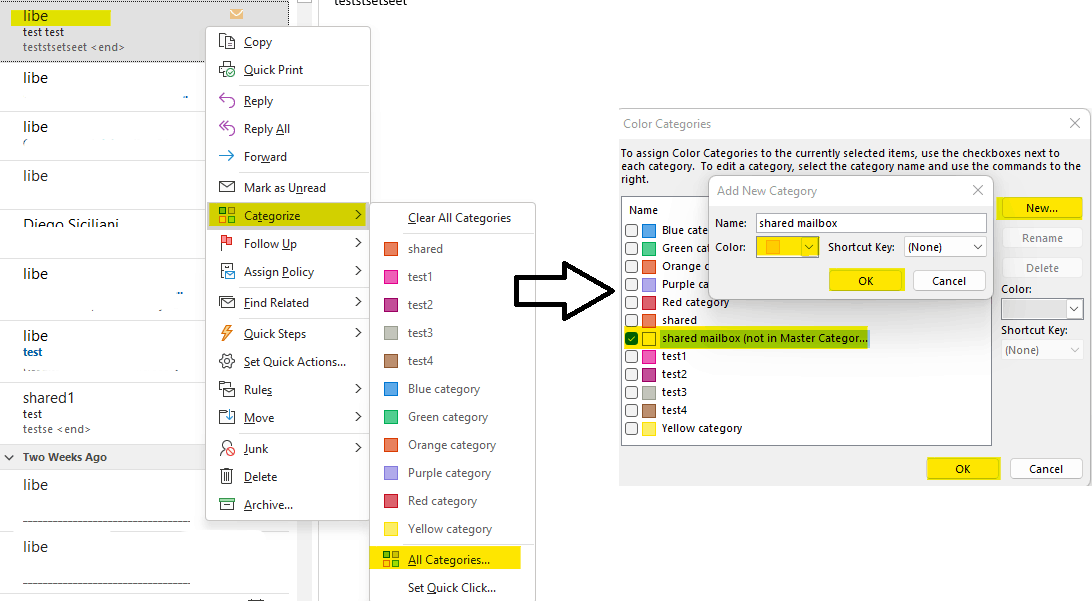This screenshot has height=601, width=1092.
Task: Apply the Purple category swatch in submenu
Action: point(391,473)
